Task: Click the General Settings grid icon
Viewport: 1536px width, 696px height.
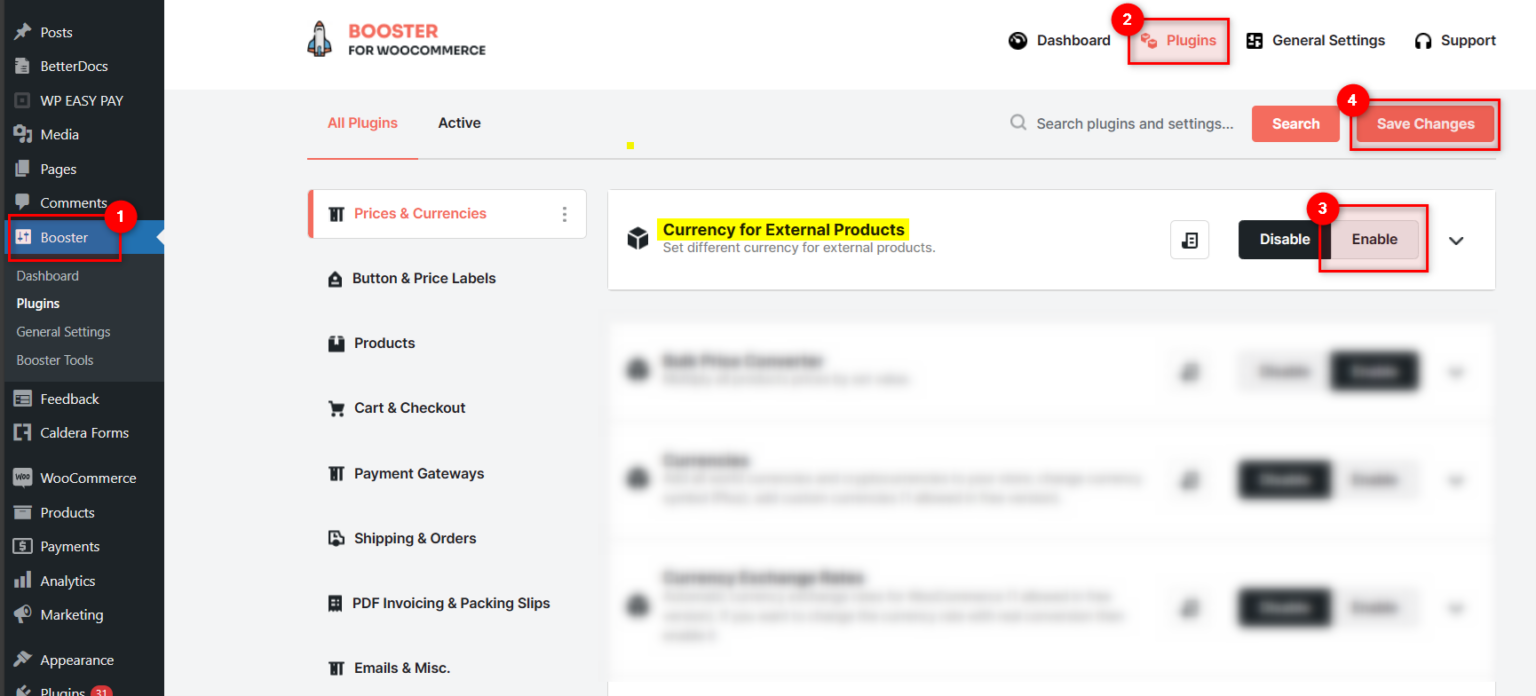Action: (1254, 41)
